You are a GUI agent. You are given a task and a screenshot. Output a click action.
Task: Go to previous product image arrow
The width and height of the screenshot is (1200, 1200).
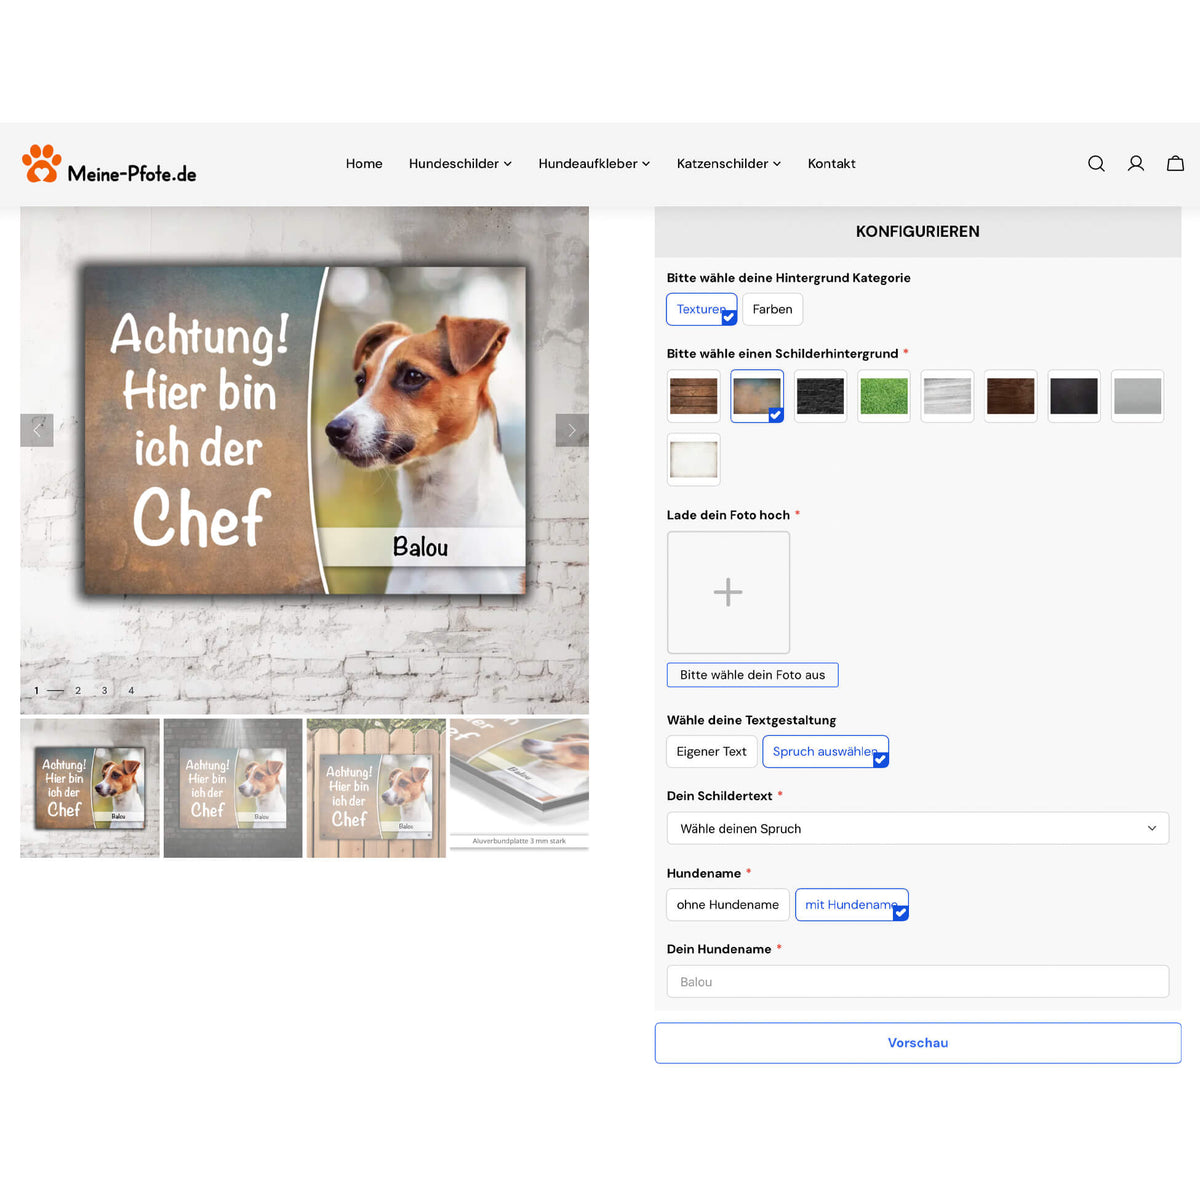click(x=37, y=430)
